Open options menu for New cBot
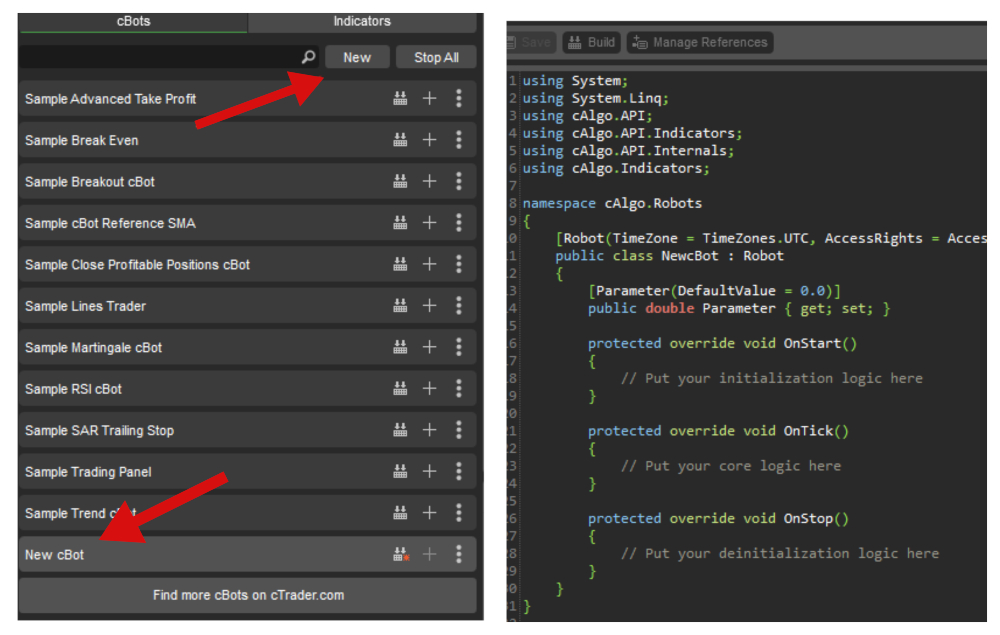 point(459,554)
